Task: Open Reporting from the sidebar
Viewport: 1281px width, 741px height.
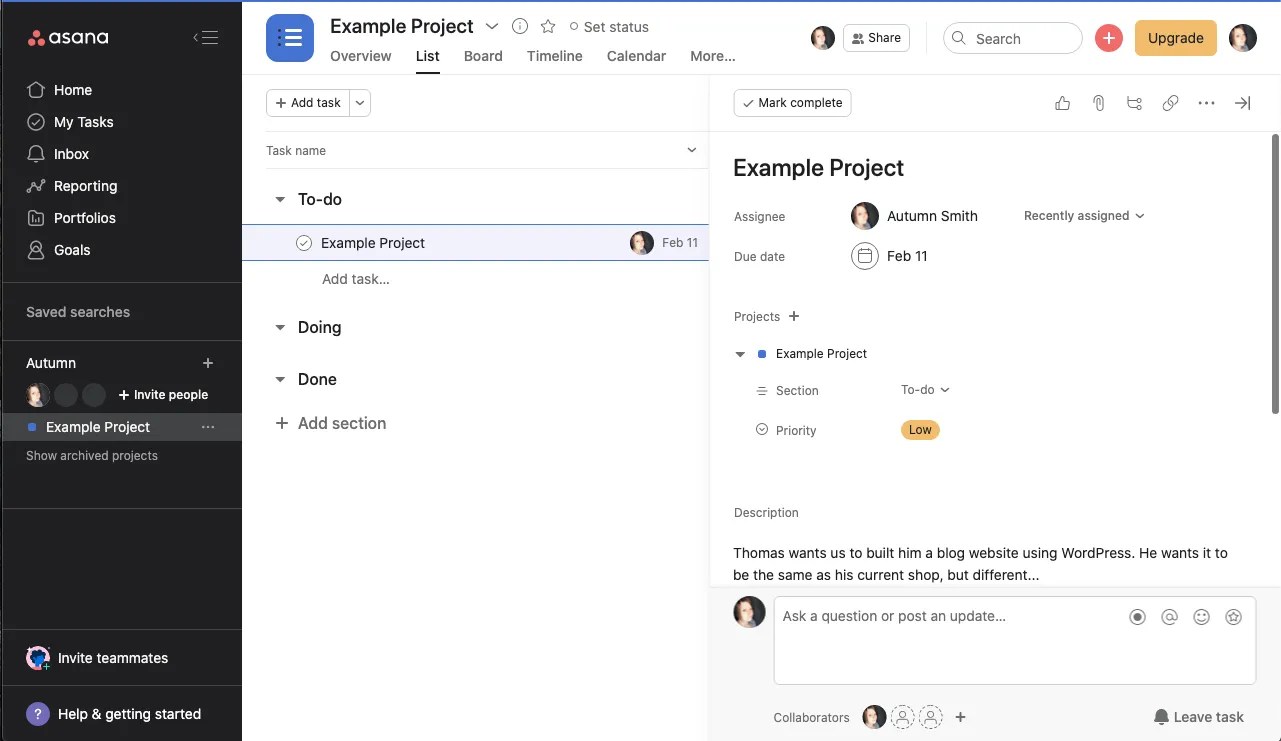Action: coord(83,185)
